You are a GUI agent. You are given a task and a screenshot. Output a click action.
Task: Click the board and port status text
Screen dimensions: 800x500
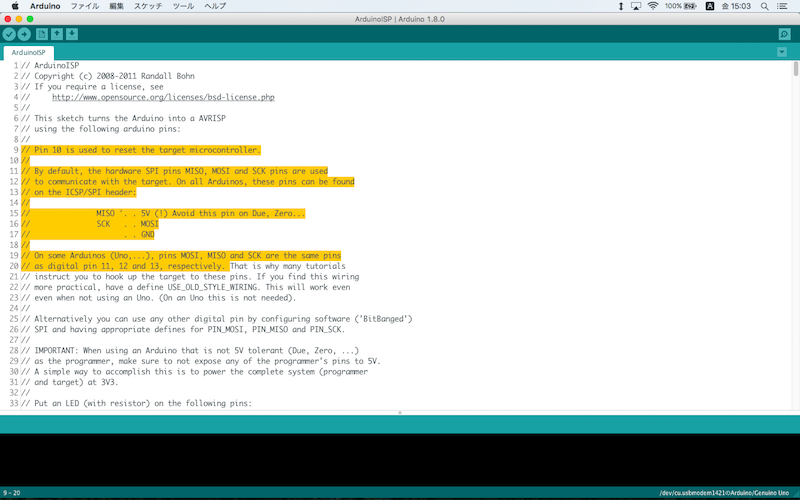(724, 493)
